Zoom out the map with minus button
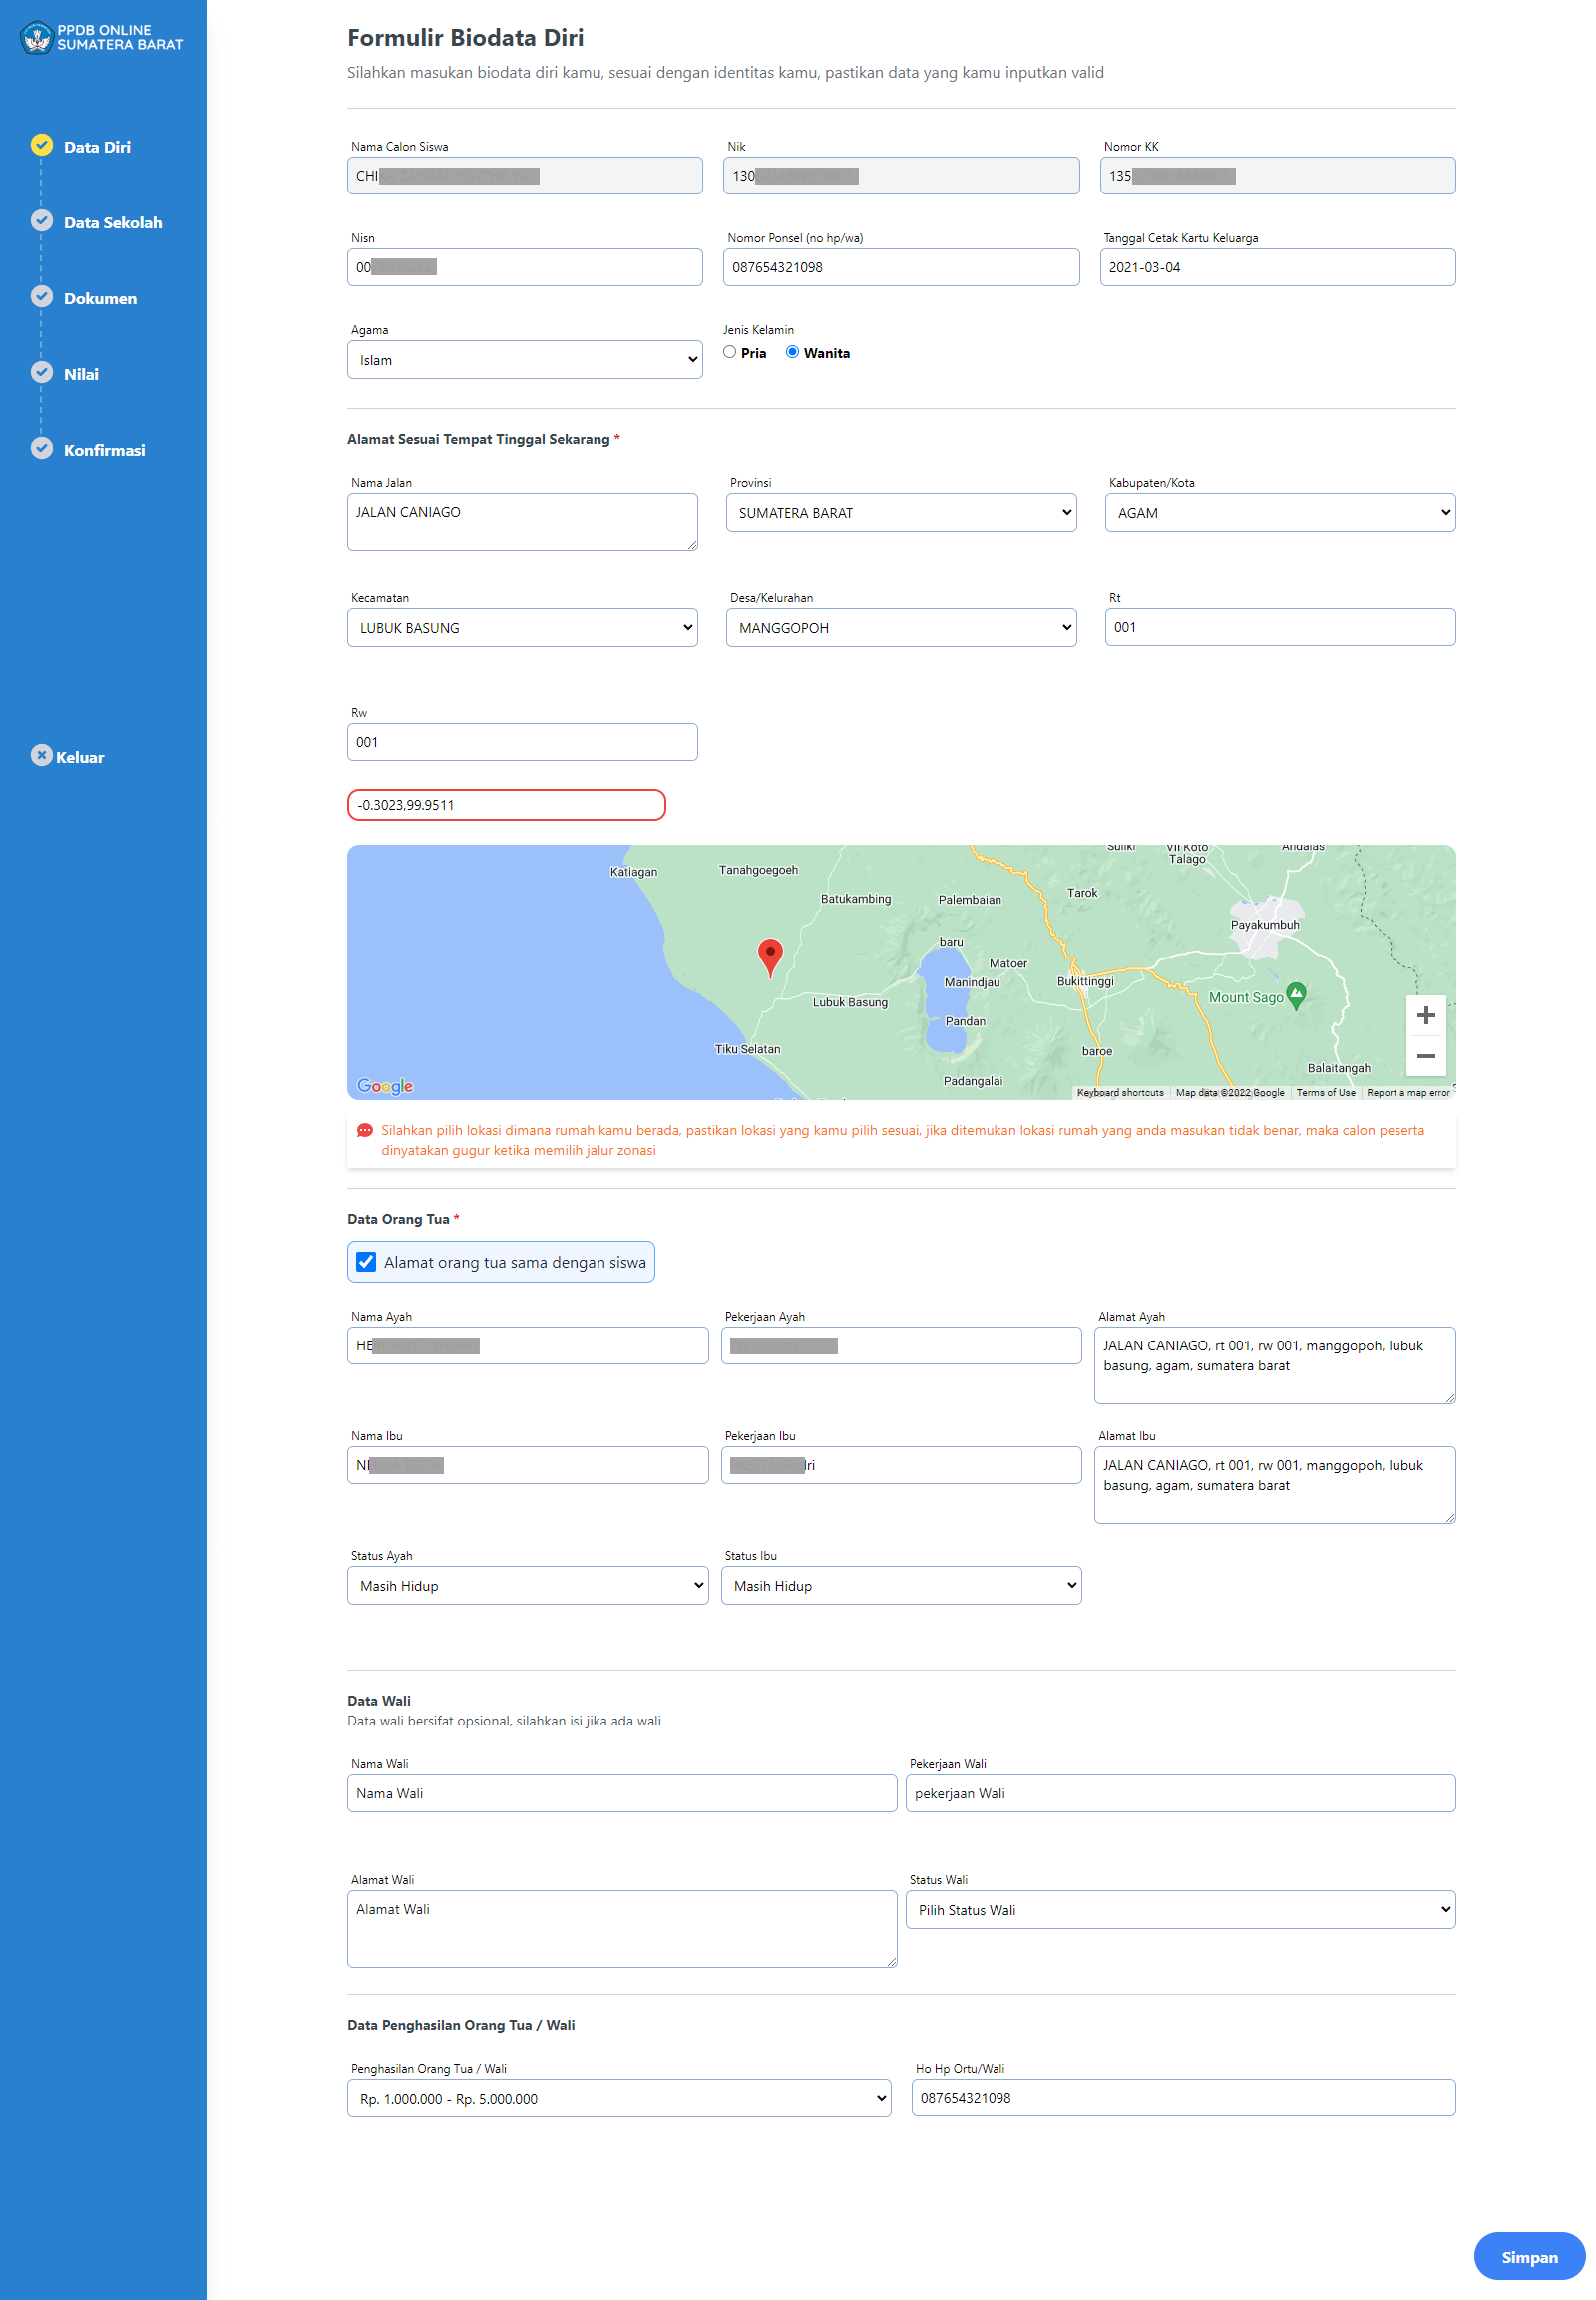The width and height of the screenshot is (1596, 2300). 1425,1056
